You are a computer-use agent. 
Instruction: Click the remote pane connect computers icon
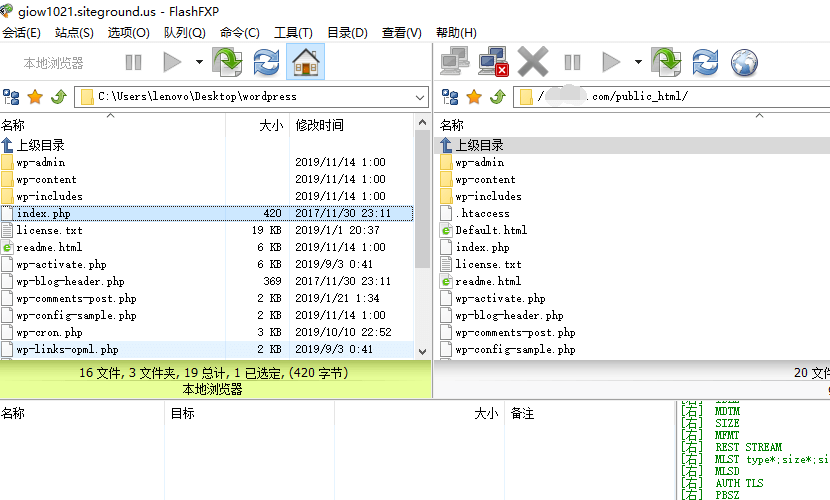pyautogui.click(x=455, y=61)
